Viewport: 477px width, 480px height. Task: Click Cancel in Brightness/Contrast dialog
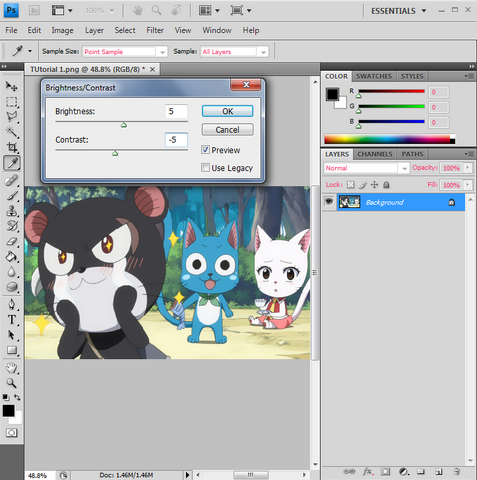(227, 130)
